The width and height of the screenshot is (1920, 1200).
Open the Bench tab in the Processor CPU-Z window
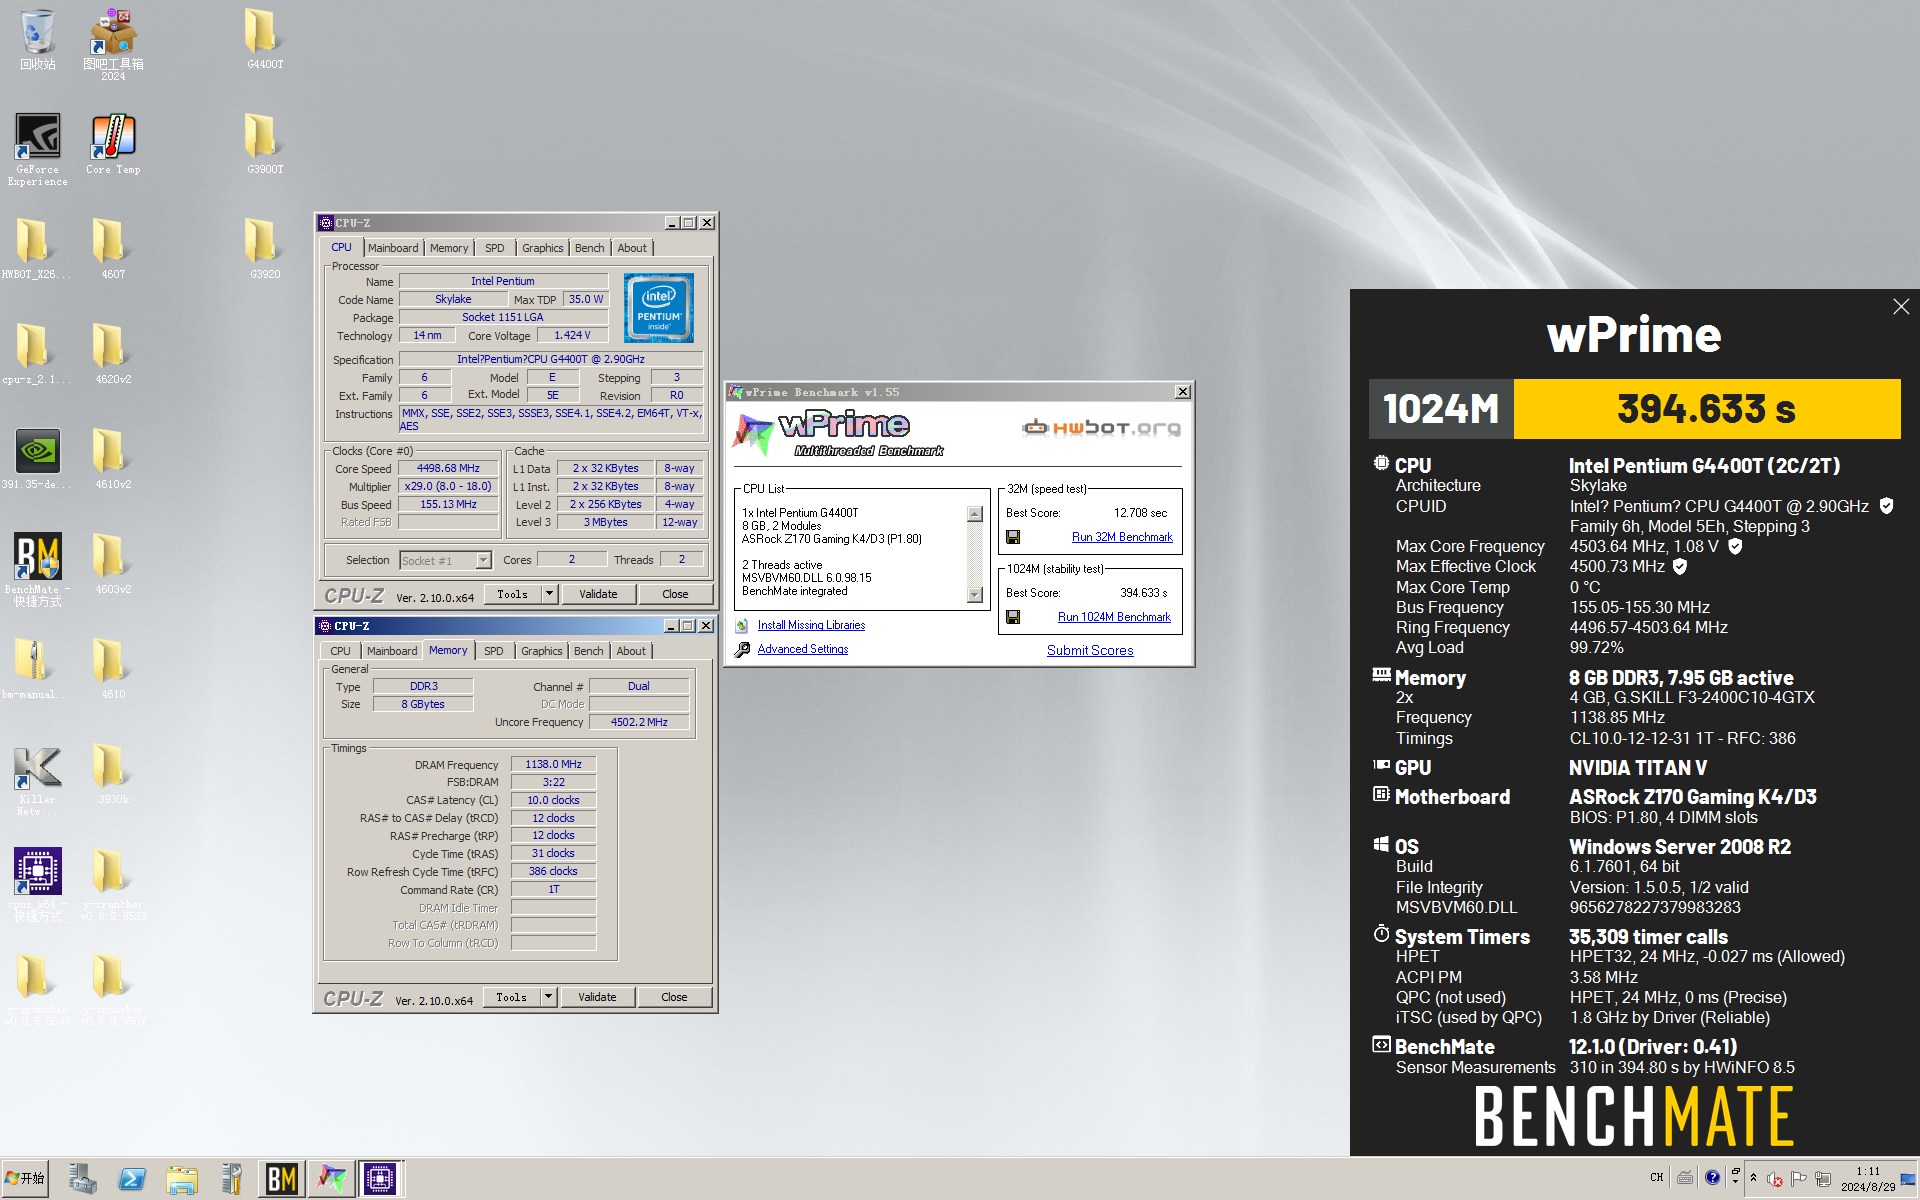[x=589, y=248]
